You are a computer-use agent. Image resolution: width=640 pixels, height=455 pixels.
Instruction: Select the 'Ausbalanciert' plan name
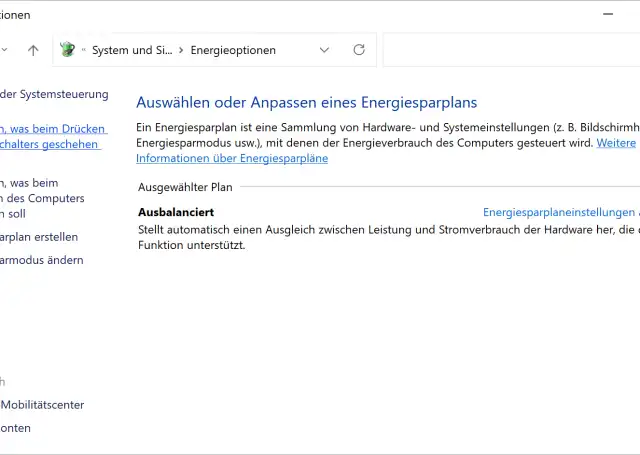pyautogui.click(x=176, y=212)
